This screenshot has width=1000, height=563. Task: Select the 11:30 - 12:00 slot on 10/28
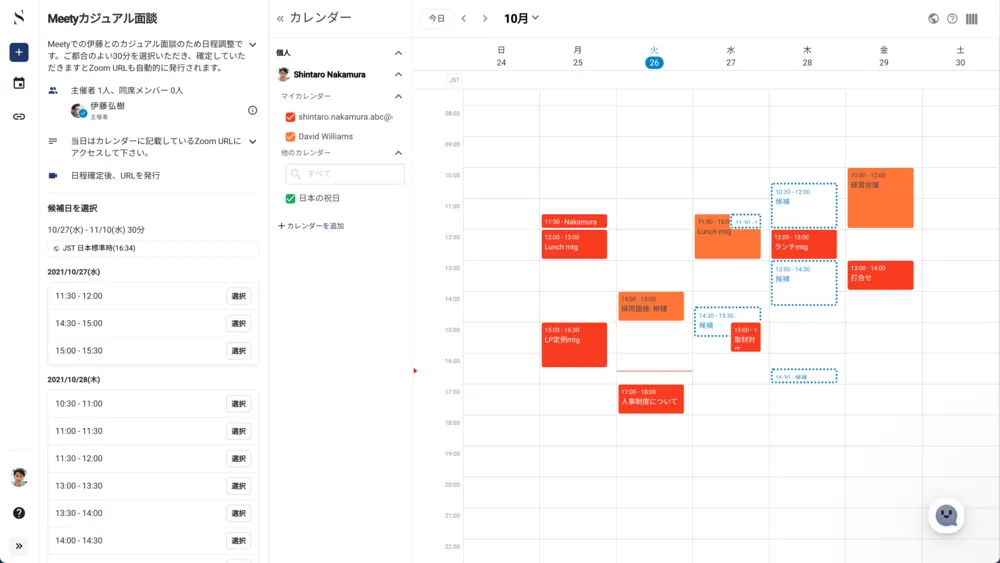pos(239,458)
